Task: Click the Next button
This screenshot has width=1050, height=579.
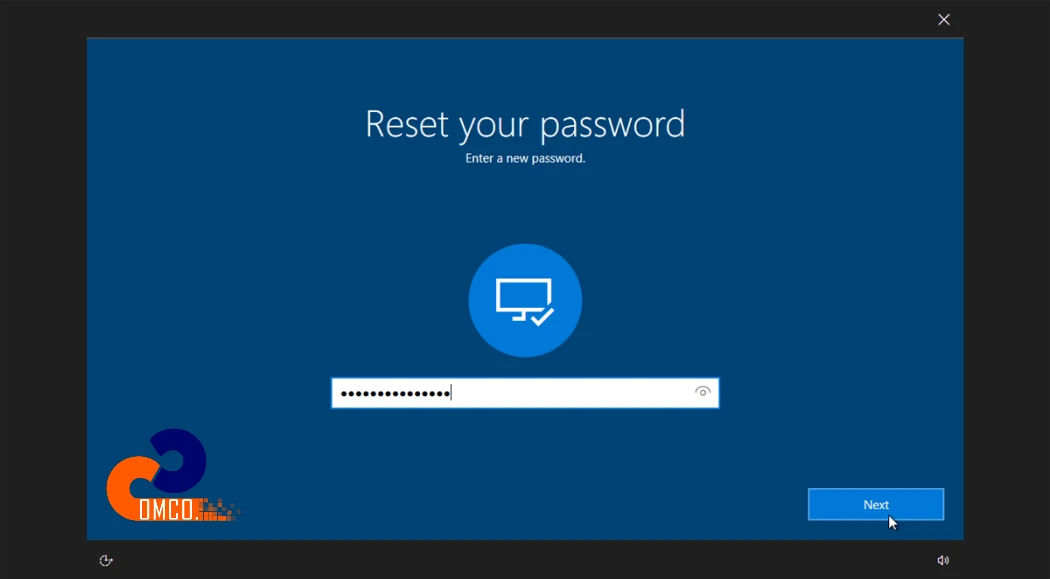Action: pos(875,505)
